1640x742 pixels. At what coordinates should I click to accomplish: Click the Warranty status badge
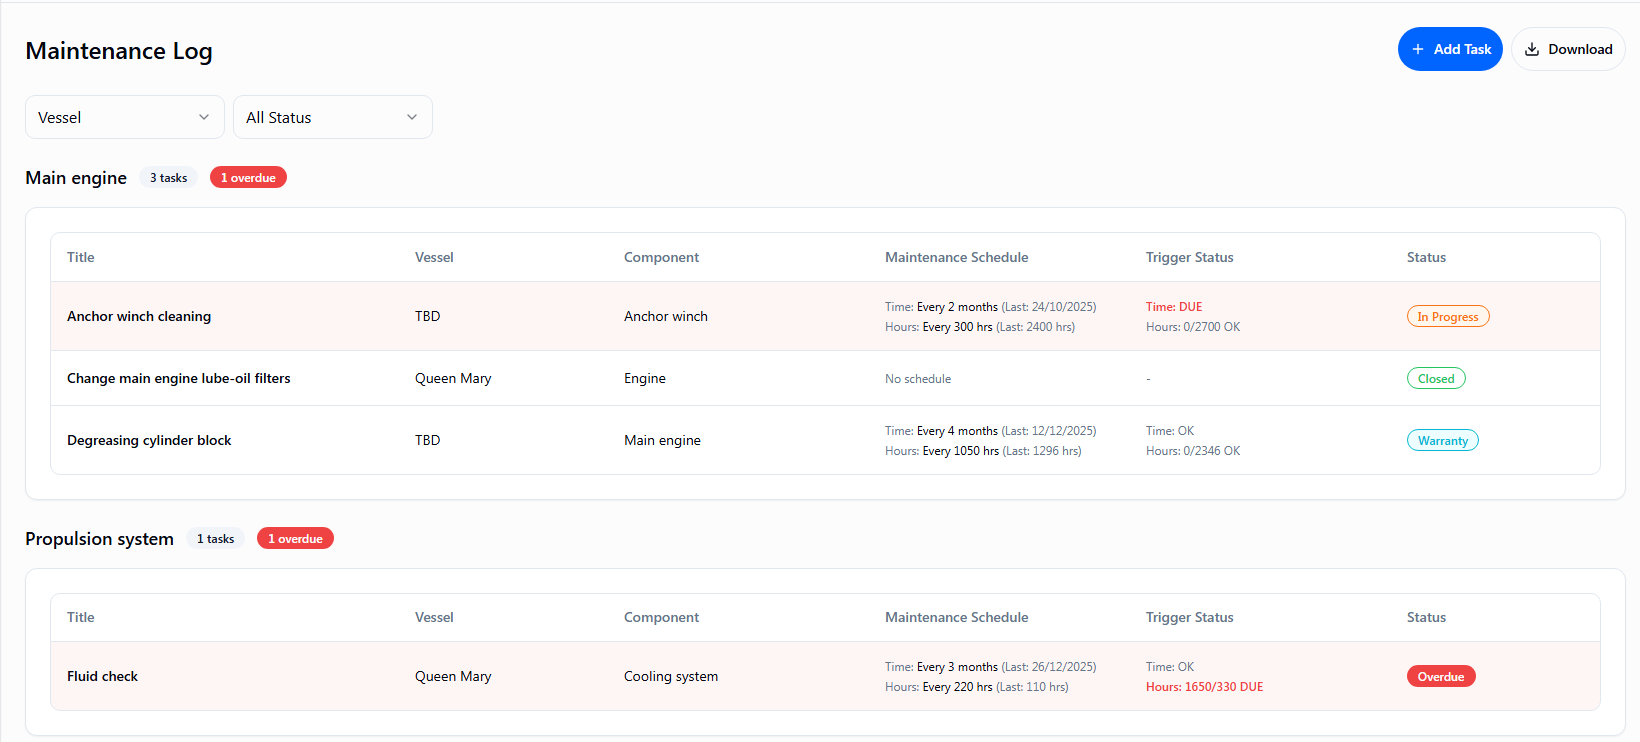1442,441
